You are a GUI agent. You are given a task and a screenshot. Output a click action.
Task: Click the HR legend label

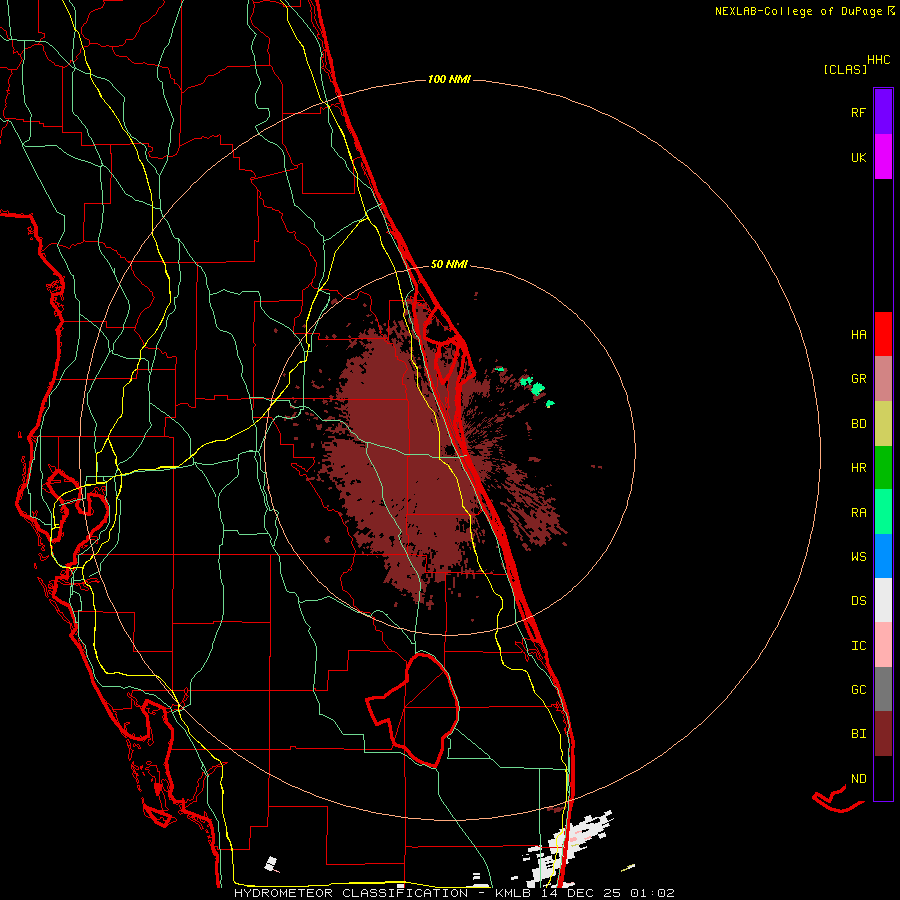point(858,468)
